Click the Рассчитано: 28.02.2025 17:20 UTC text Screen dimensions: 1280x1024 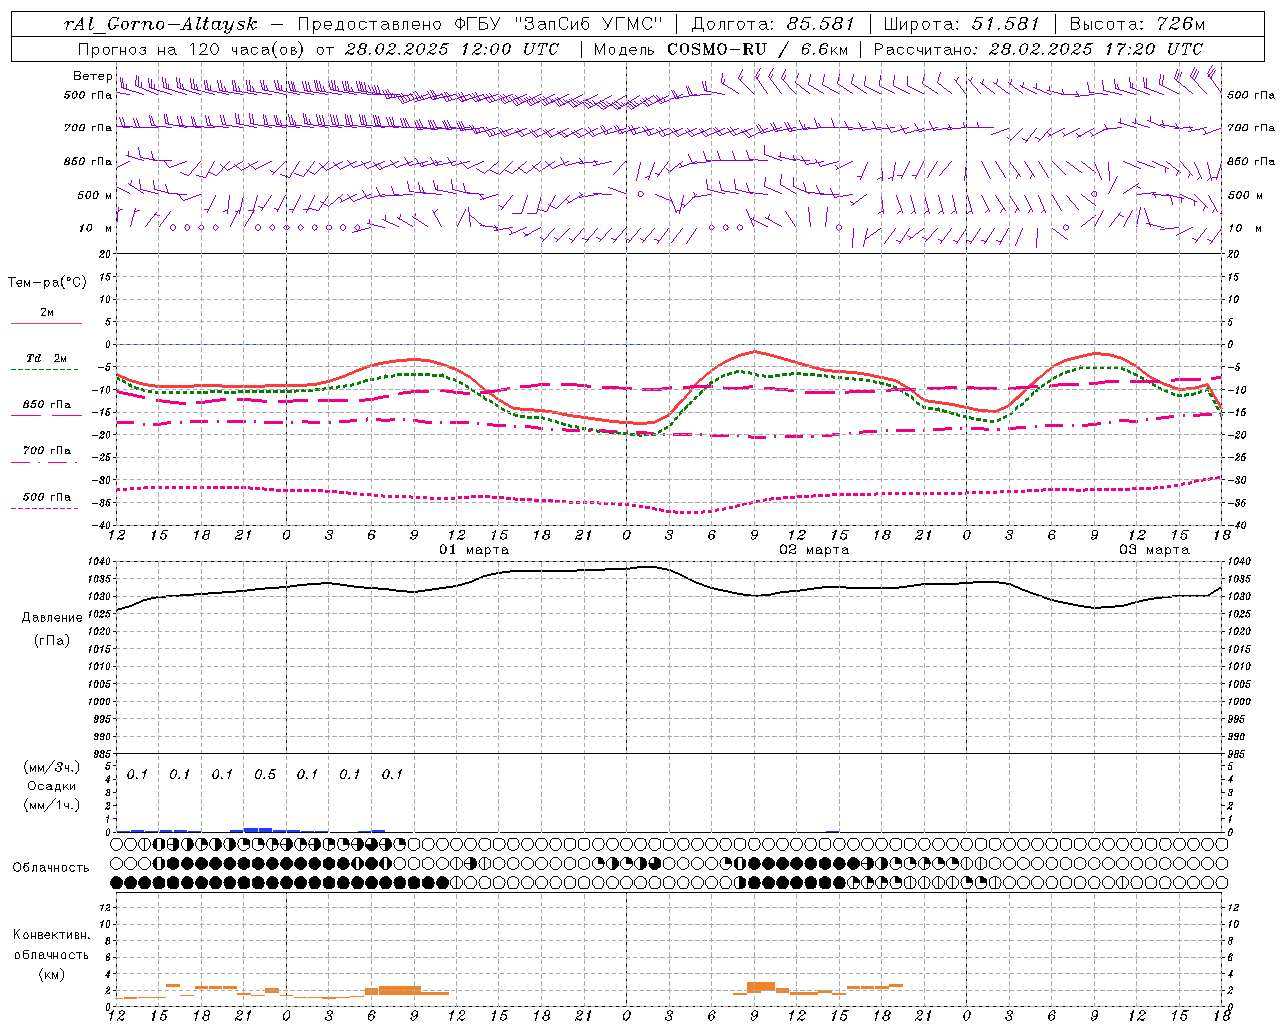click(1039, 49)
